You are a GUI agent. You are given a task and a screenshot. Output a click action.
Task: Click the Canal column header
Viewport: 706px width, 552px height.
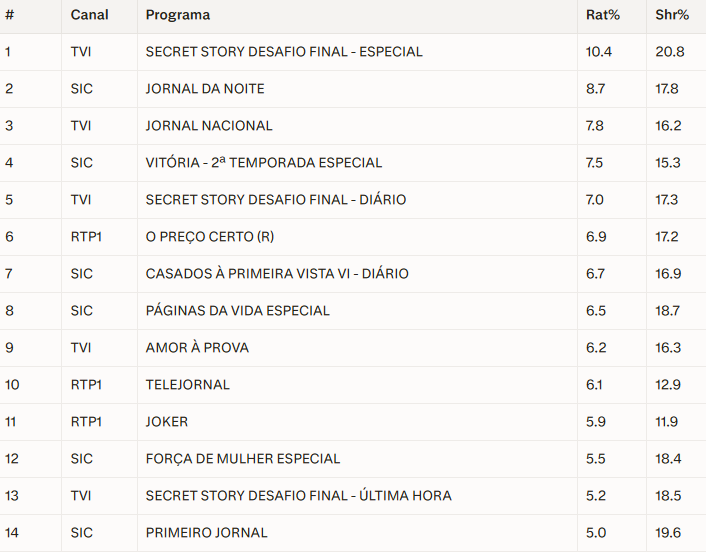(90, 15)
